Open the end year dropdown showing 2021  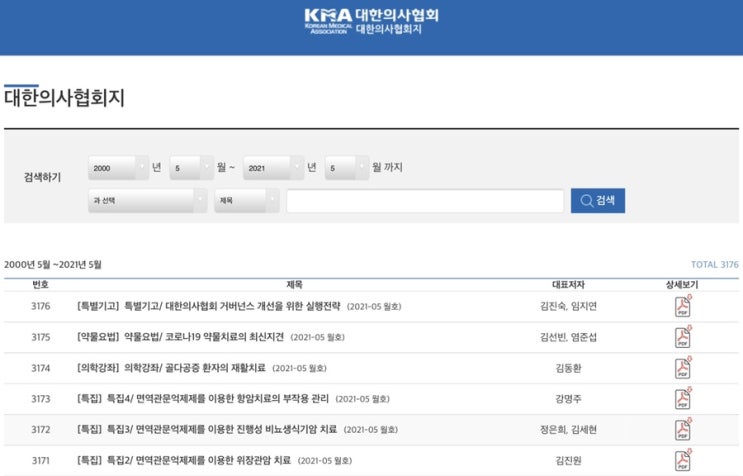click(273, 168)
